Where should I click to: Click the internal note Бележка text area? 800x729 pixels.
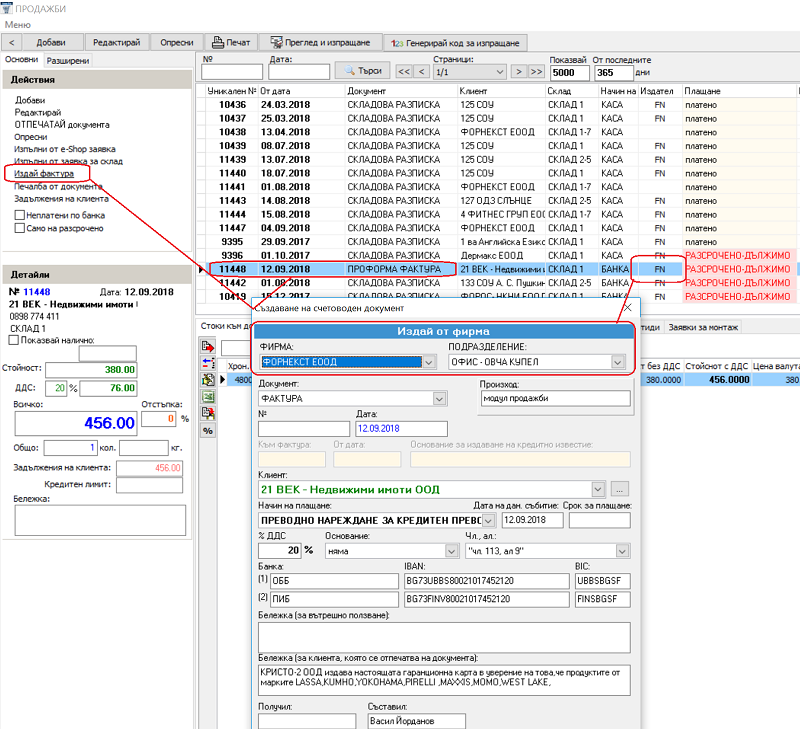(x=444, y=637)
